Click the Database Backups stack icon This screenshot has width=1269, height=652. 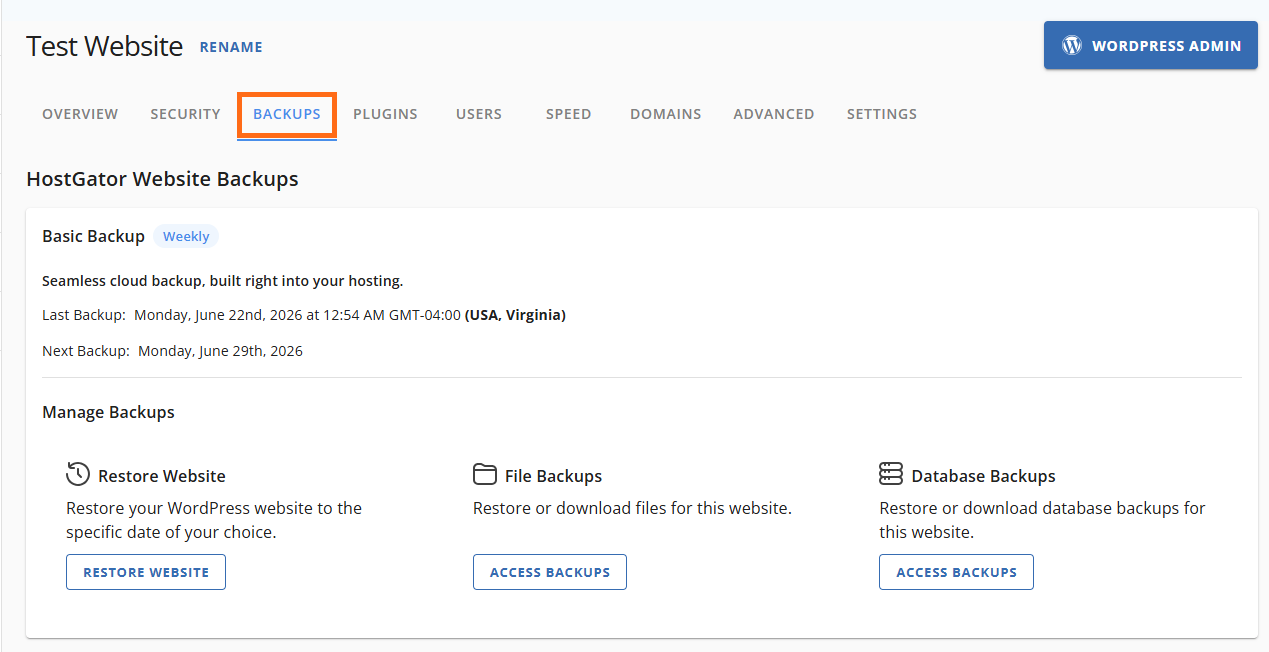pyautogui.click(x=891, y=474)
